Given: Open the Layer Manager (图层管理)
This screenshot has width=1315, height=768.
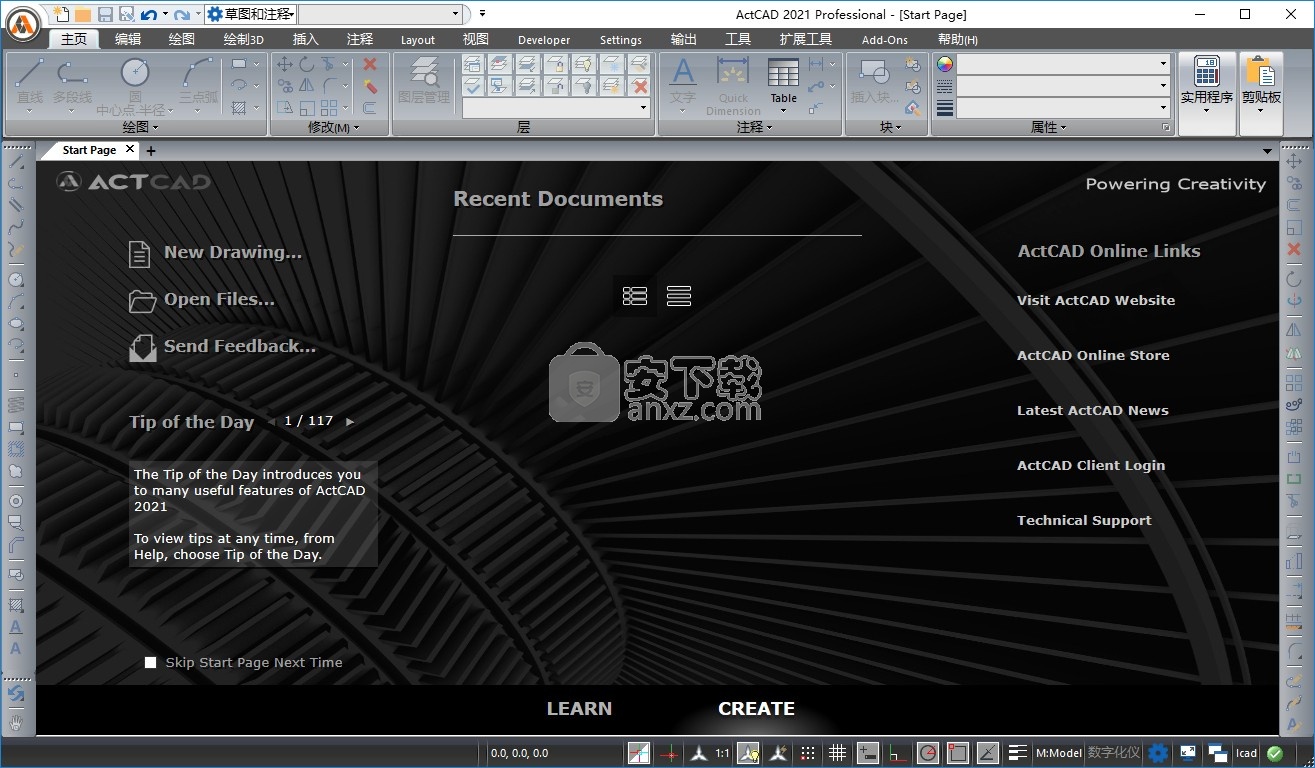Looking at the screenshot, I should click(424, 82).
